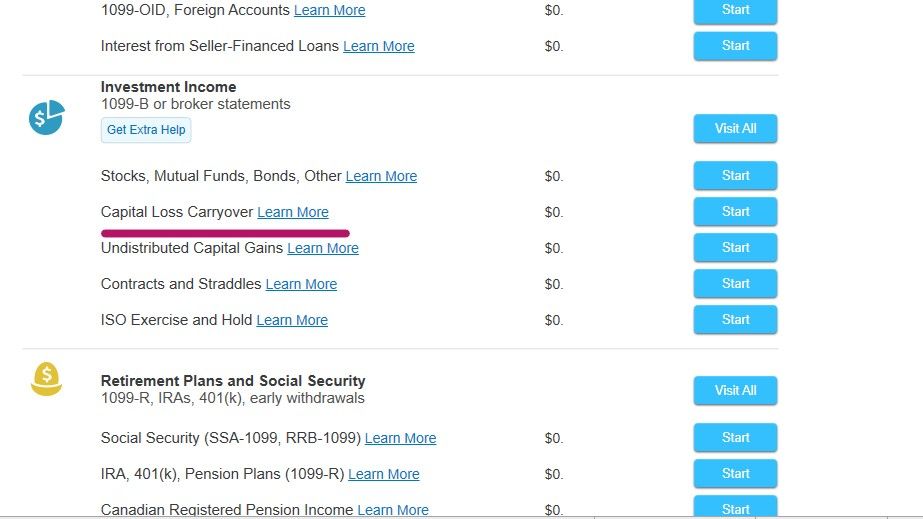Start ISO Exercise and Hold entry
This screenshot has height=519, width=923.
(735, 319)
